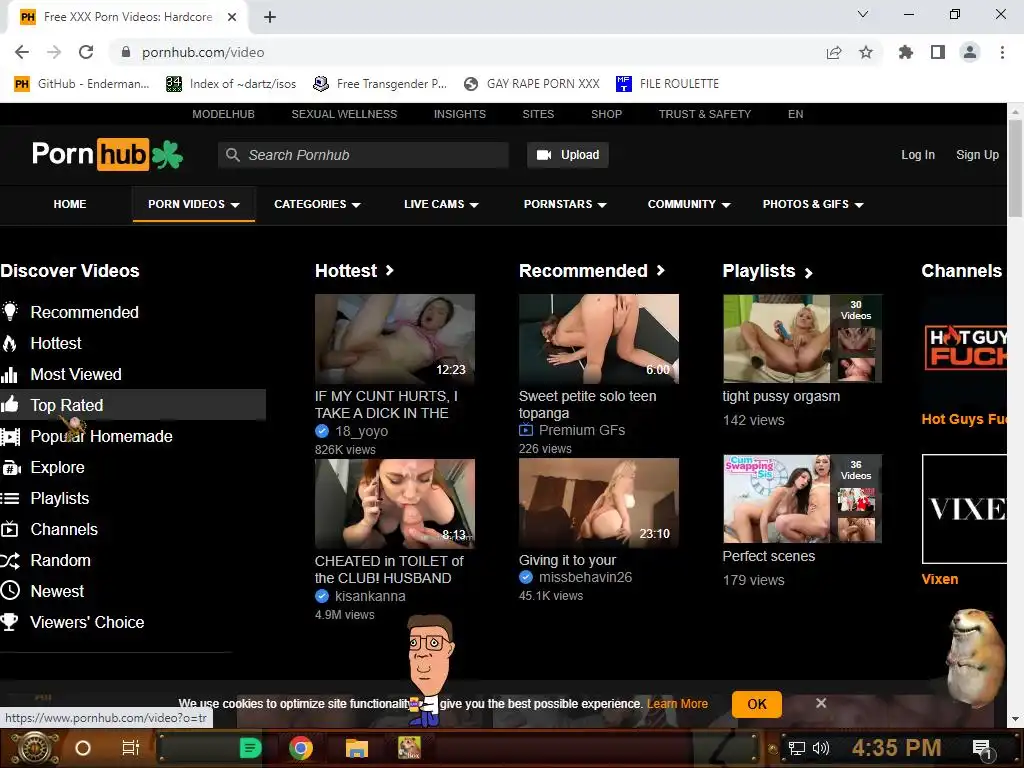Open the notification center icon
The height and width of the screenshot is (768, 1024).
(982, 749)
